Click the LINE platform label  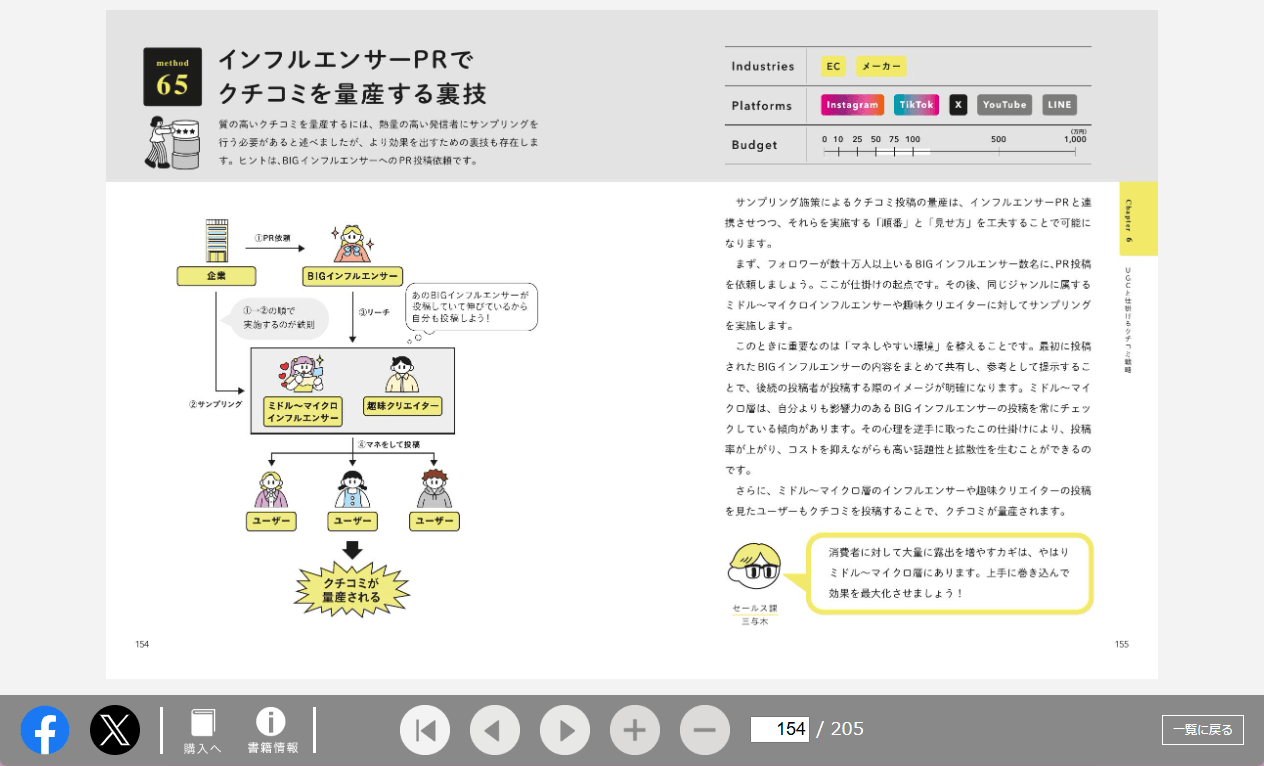(x=1059, y=105)
